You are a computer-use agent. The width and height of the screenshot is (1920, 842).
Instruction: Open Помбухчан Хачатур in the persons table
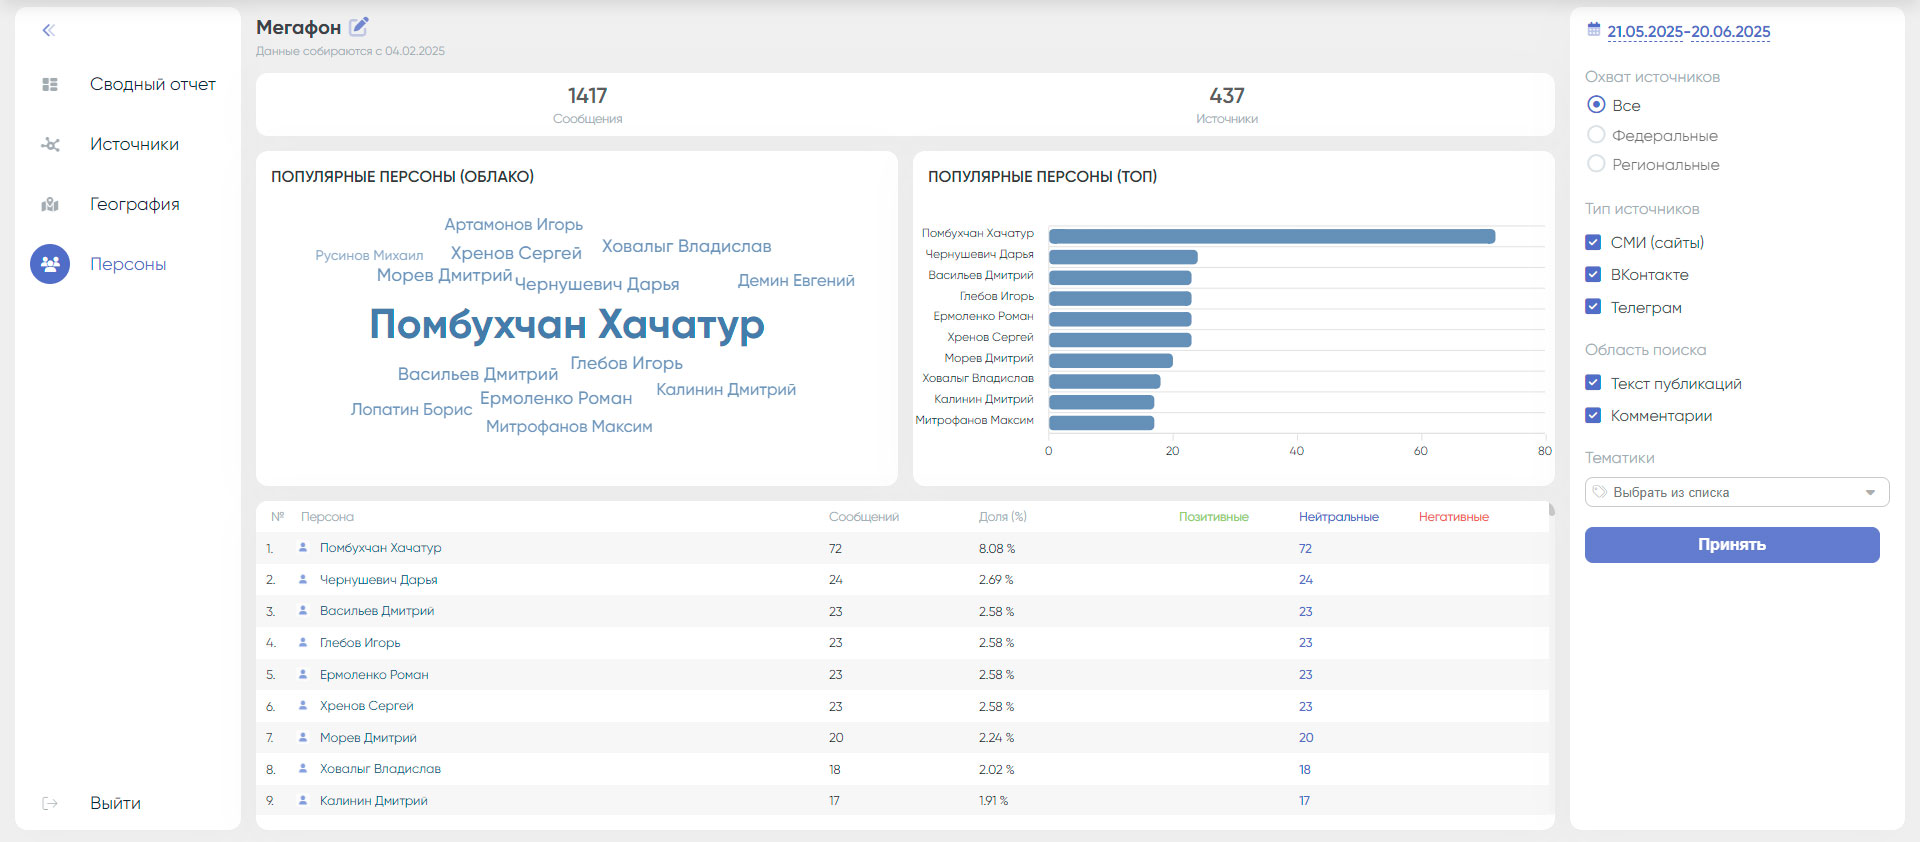[x=380, y=548]
